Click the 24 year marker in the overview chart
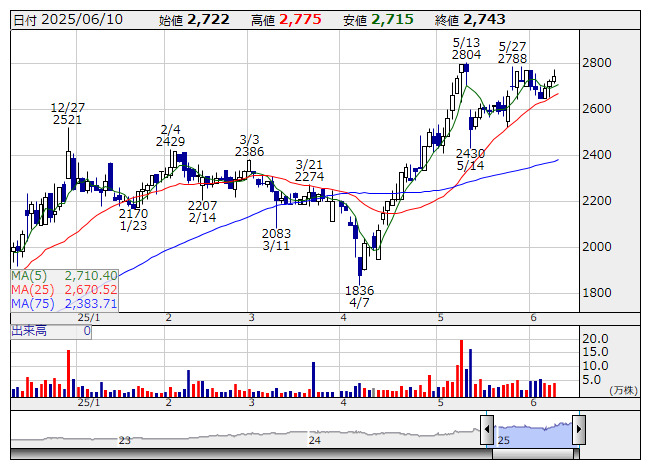Screen dimensions: 653x470 [314, 440]
